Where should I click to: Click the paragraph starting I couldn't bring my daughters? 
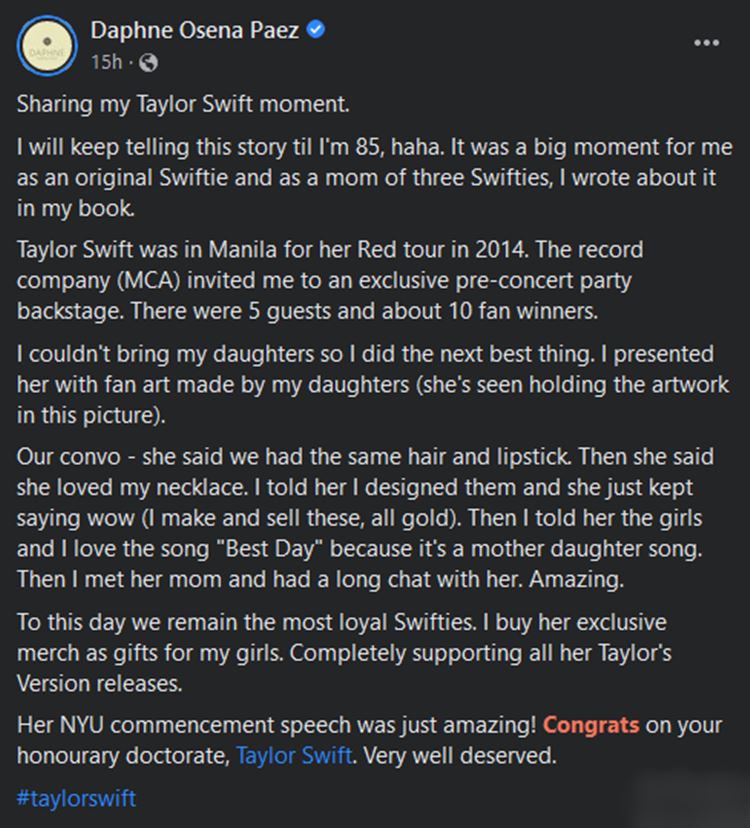373,384
